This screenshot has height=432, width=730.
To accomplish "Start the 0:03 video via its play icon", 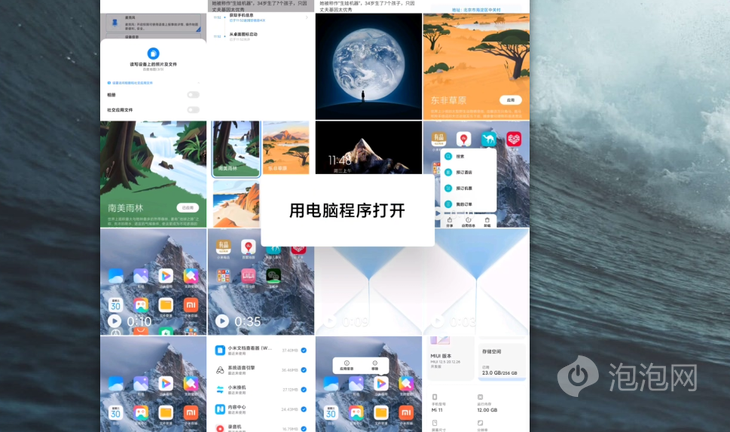I will tap(439, 321).
